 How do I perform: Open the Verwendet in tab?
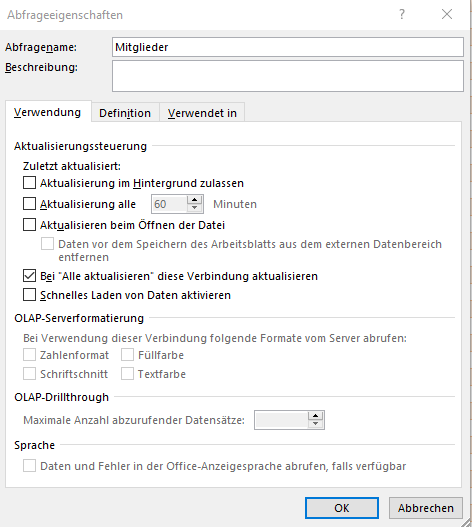pos(202,113)
